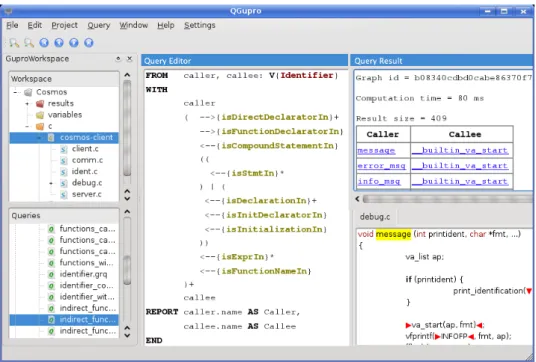Open the Help menu
Image resolution: width=536 pixels, height=362 pixels.
click(x=166, y=25)
